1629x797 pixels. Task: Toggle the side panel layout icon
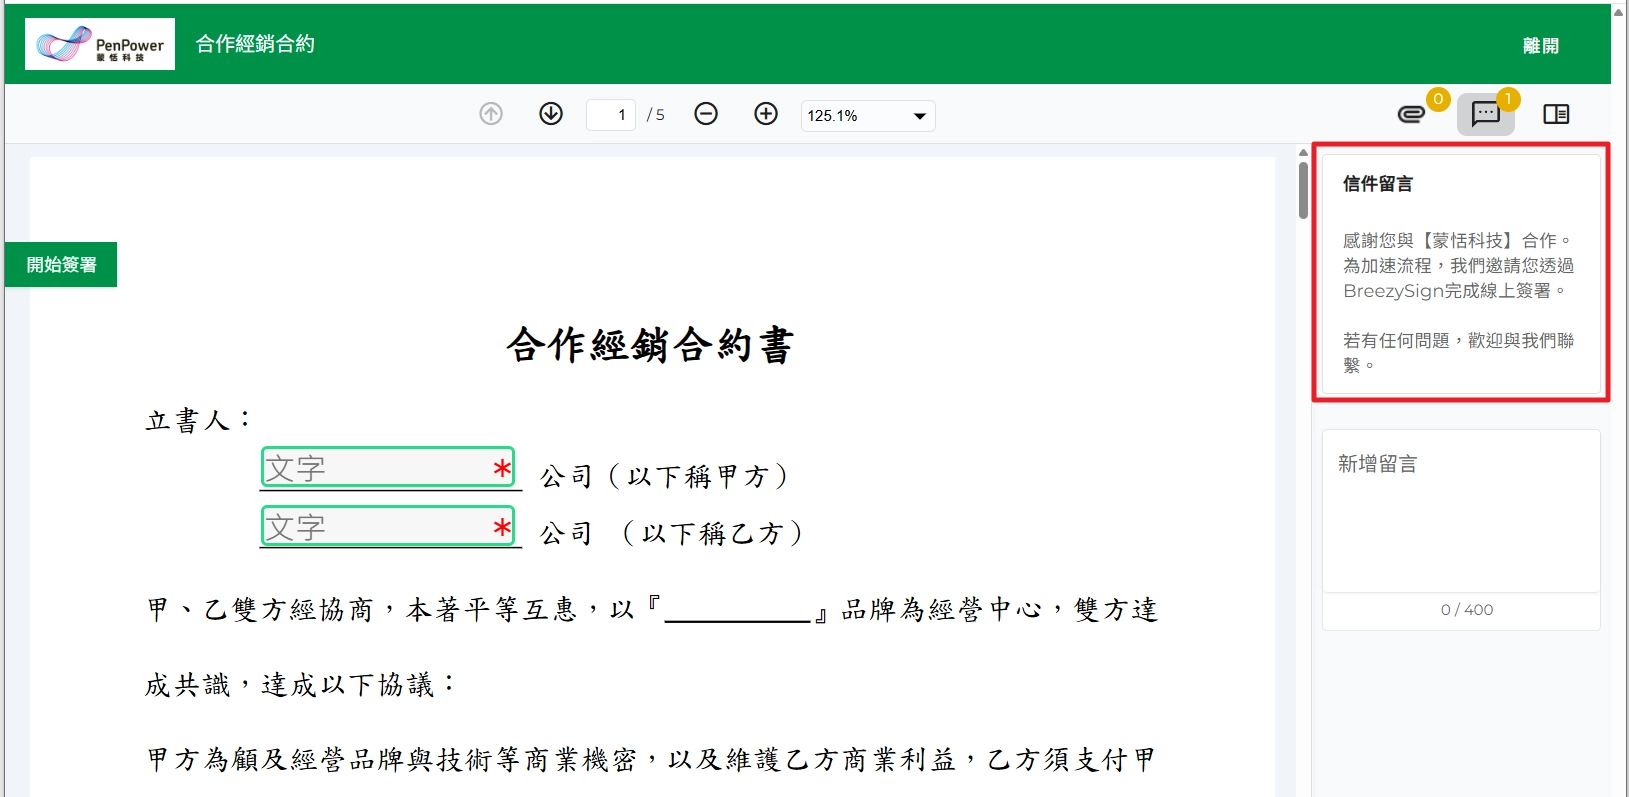tap(1556, 114)
